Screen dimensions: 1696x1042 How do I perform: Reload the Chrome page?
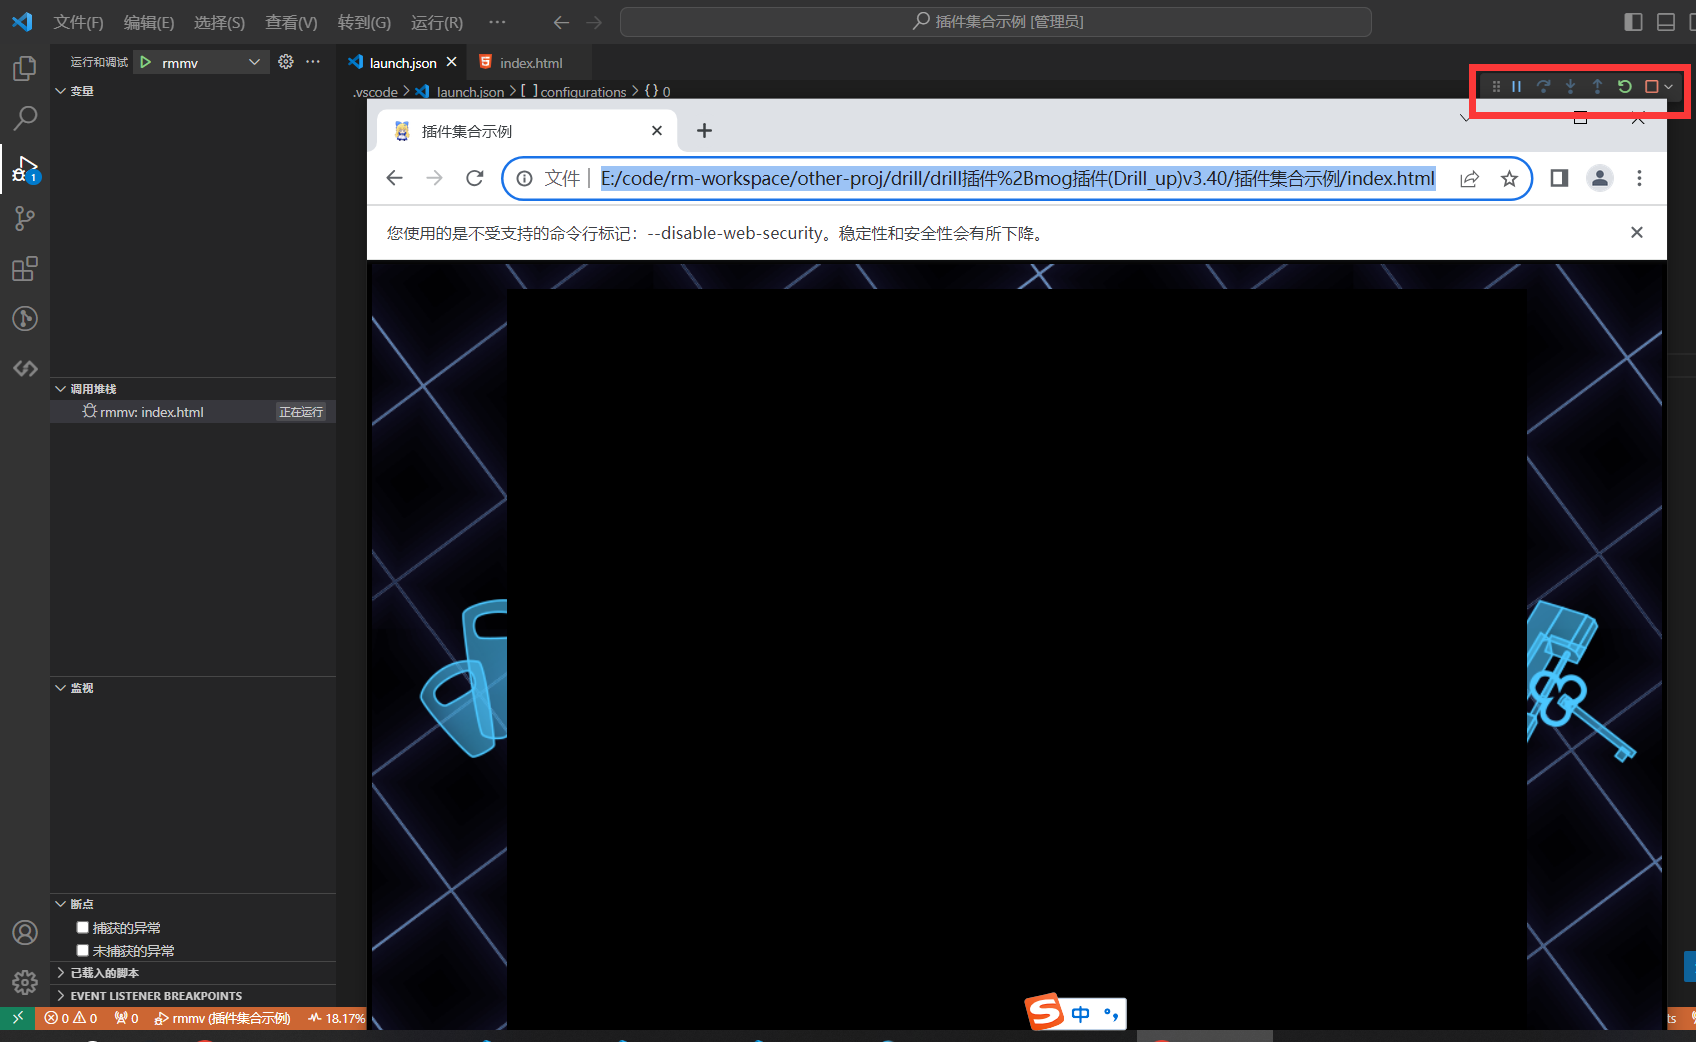[475, 178]
